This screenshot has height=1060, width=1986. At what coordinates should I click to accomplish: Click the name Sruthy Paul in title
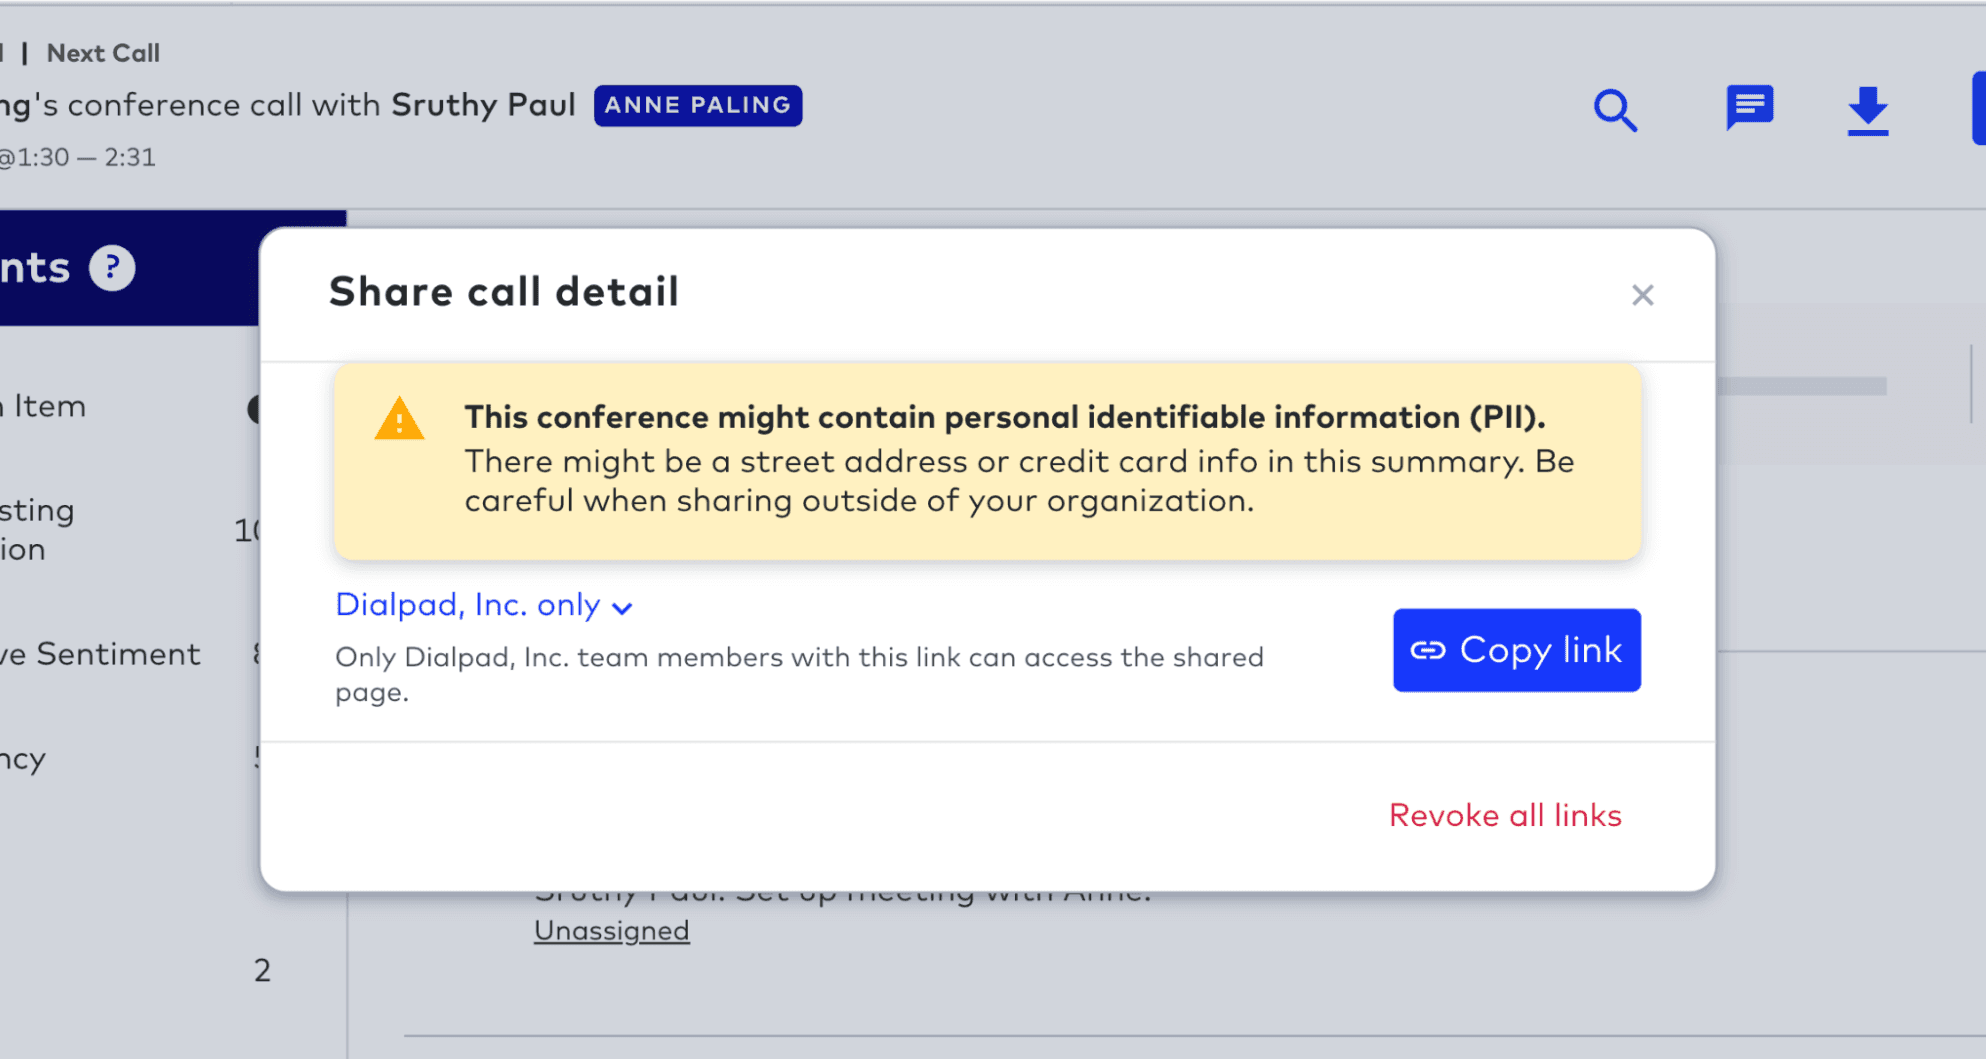tap(483, 106)
